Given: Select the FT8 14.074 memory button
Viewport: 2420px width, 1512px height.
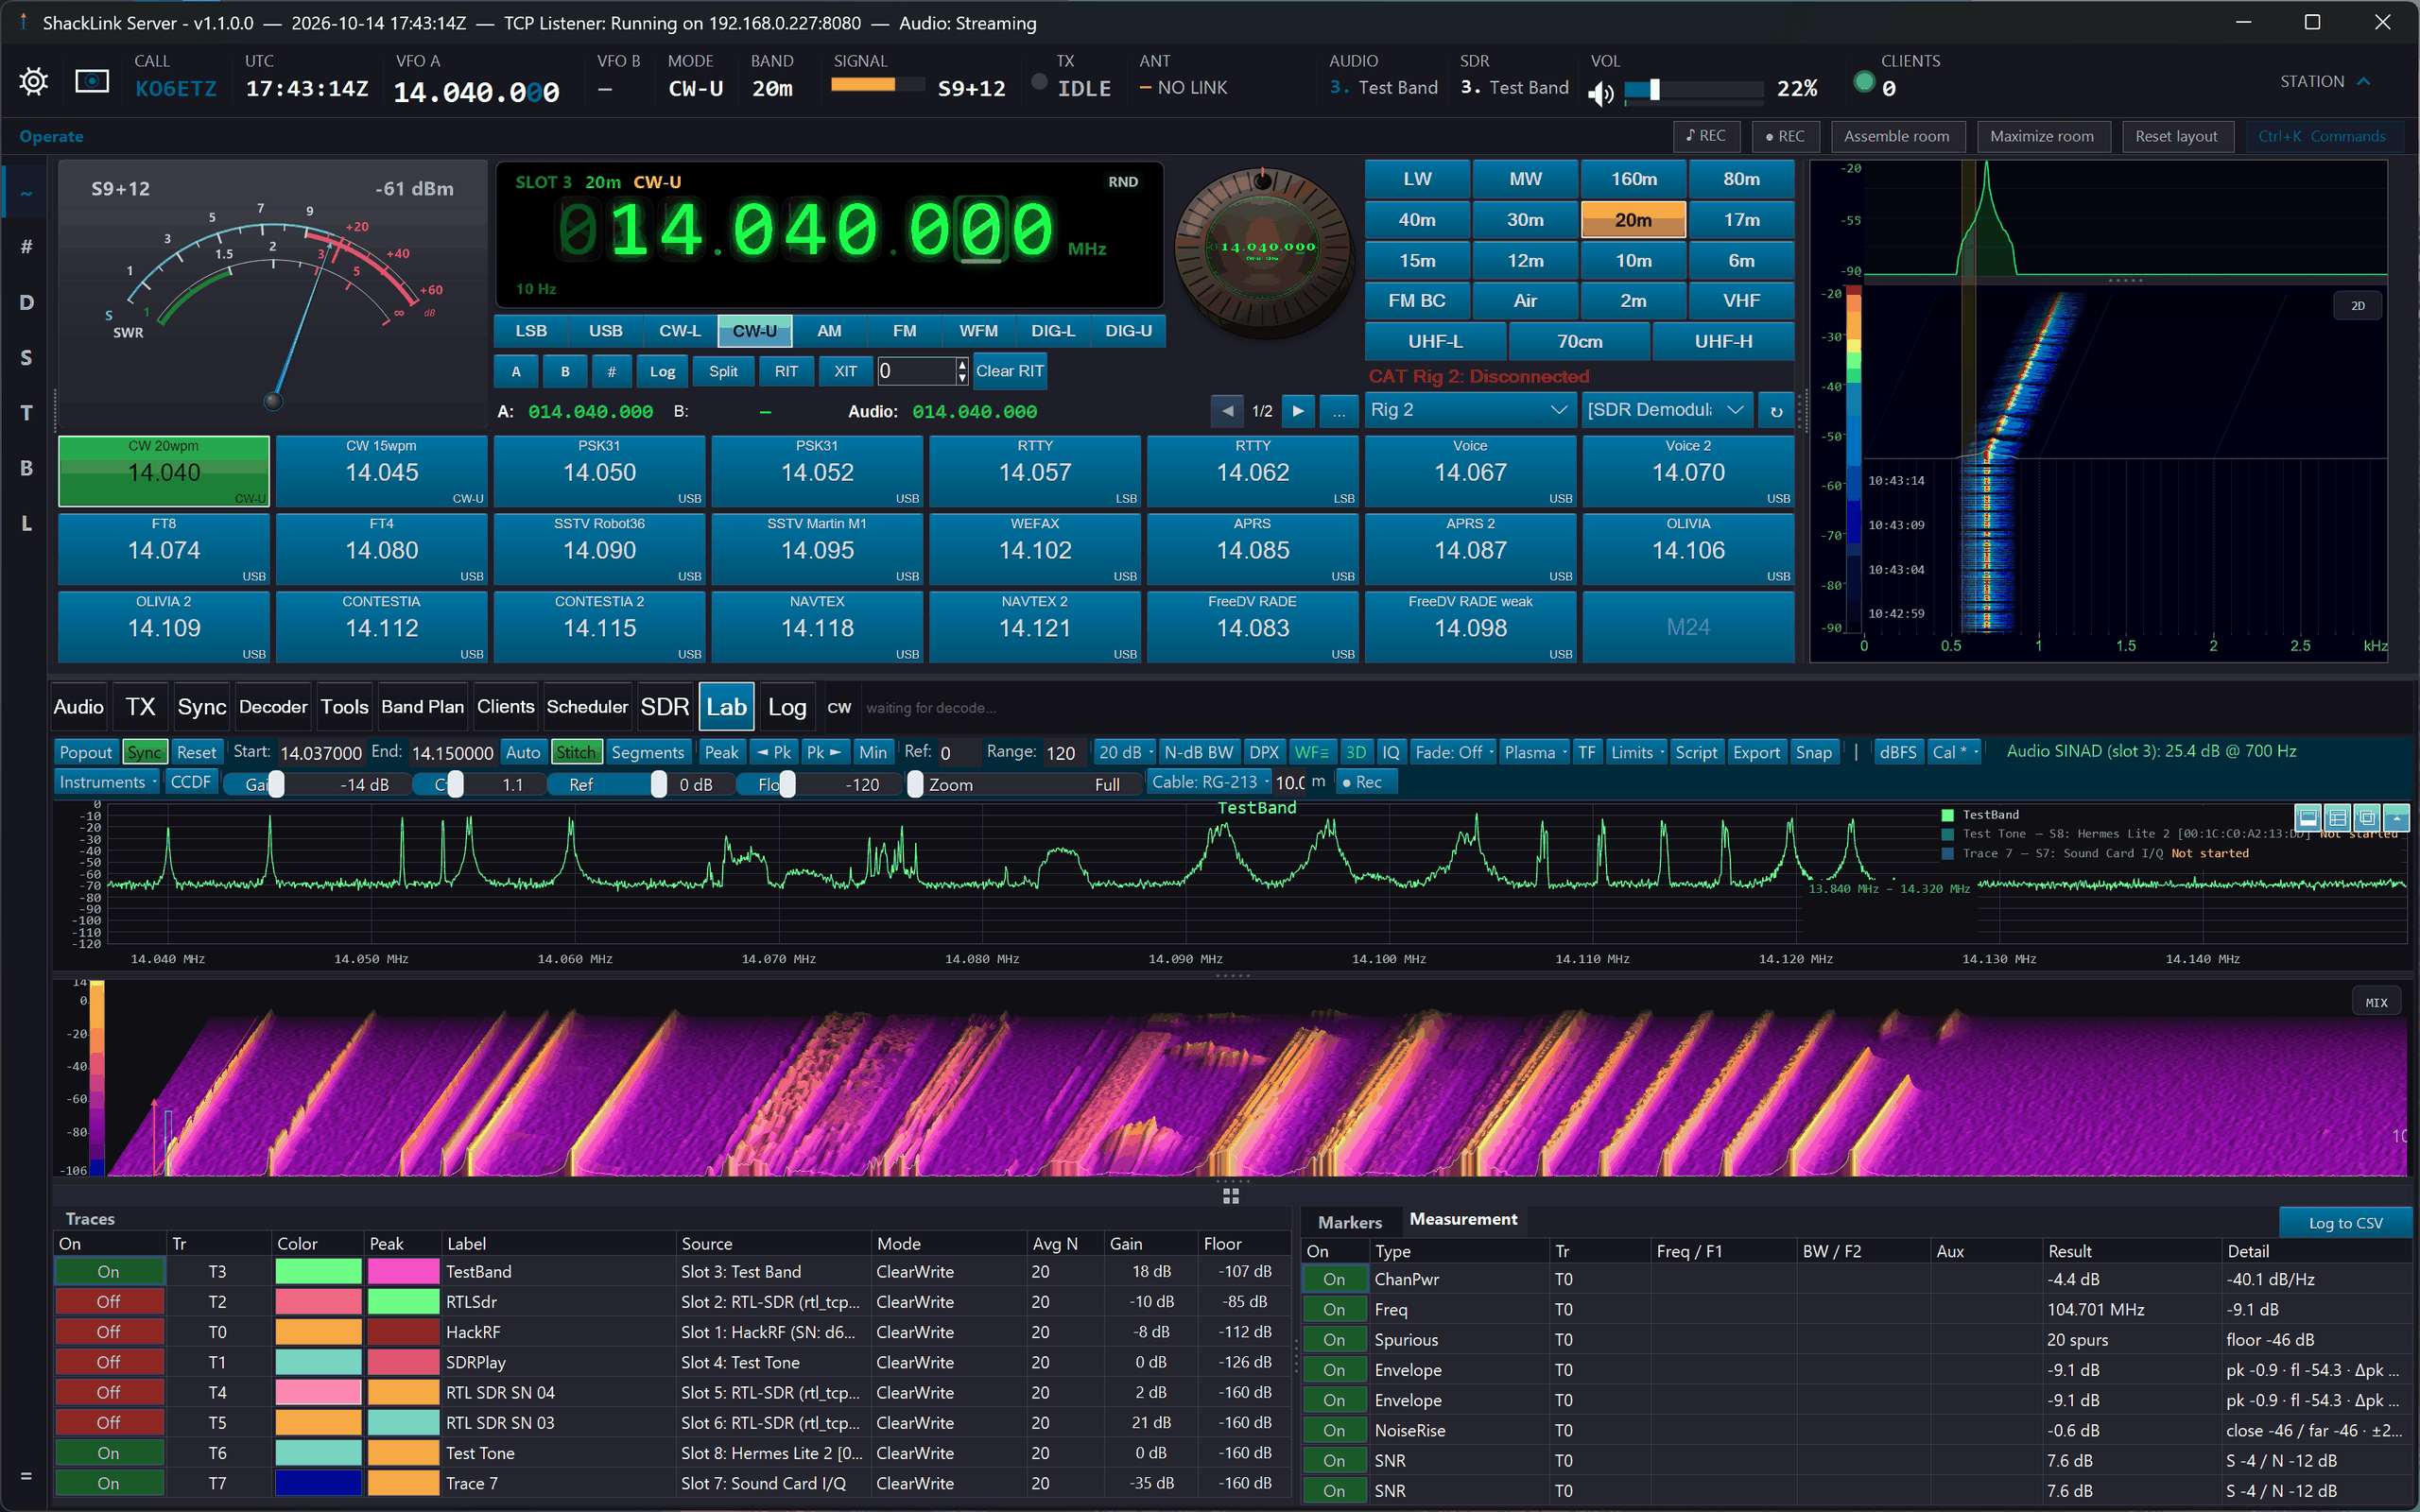Looking at the screenshot, I should [164, 549].
